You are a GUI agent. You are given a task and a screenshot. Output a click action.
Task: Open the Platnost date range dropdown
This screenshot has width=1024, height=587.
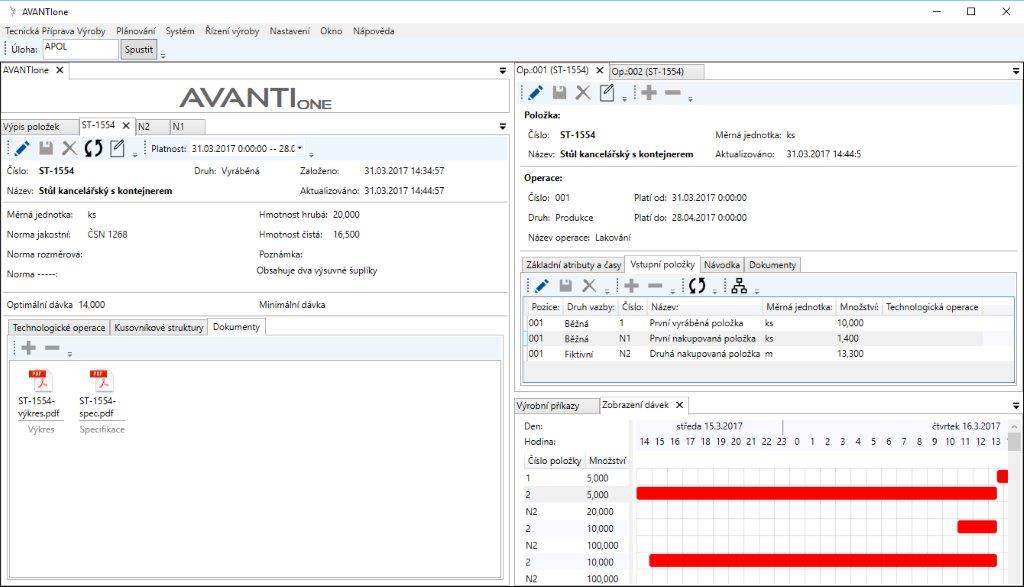[x=300, y=148]
